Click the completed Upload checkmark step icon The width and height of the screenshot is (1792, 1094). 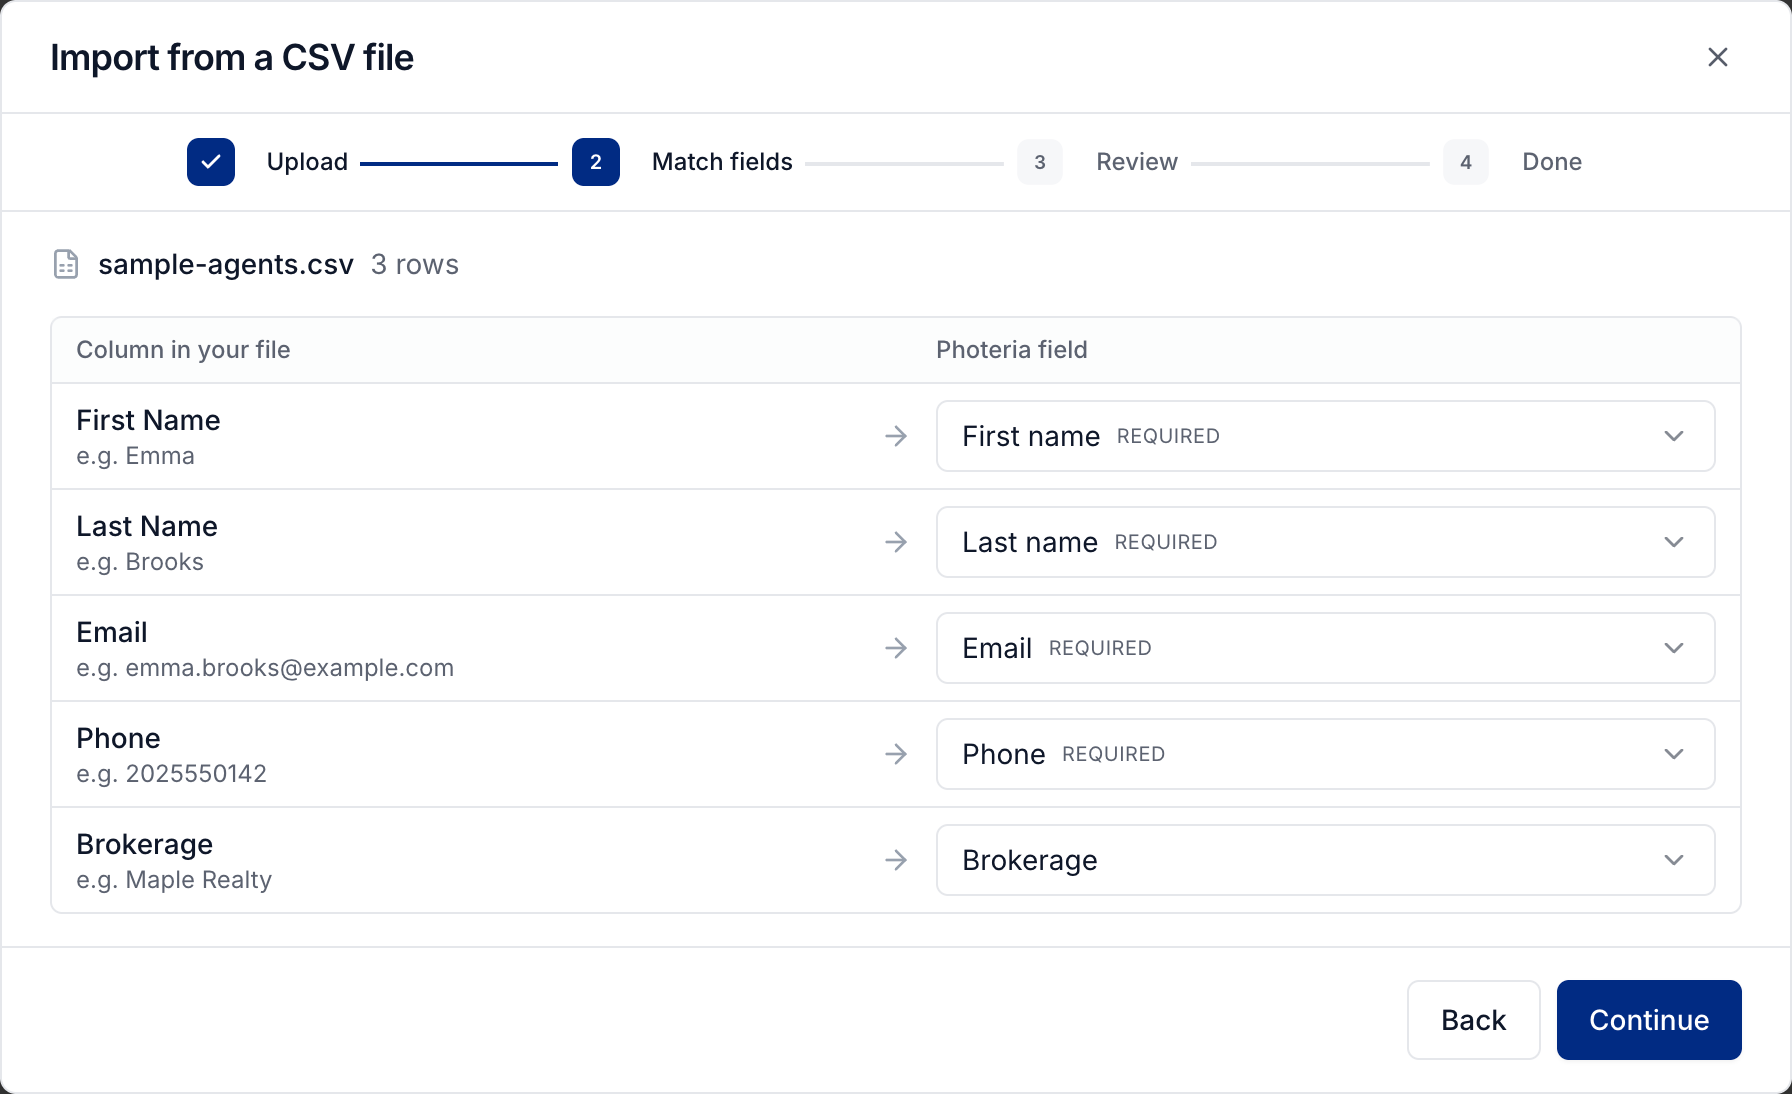[211, 162]
